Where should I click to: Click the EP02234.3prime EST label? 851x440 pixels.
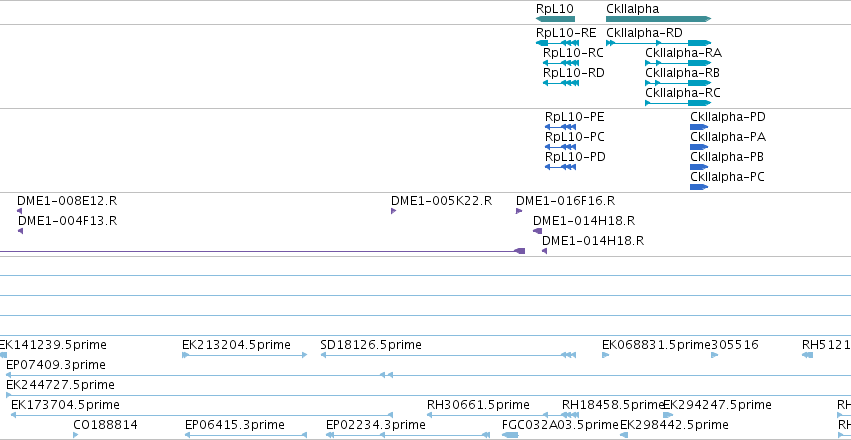click(376, 425)
